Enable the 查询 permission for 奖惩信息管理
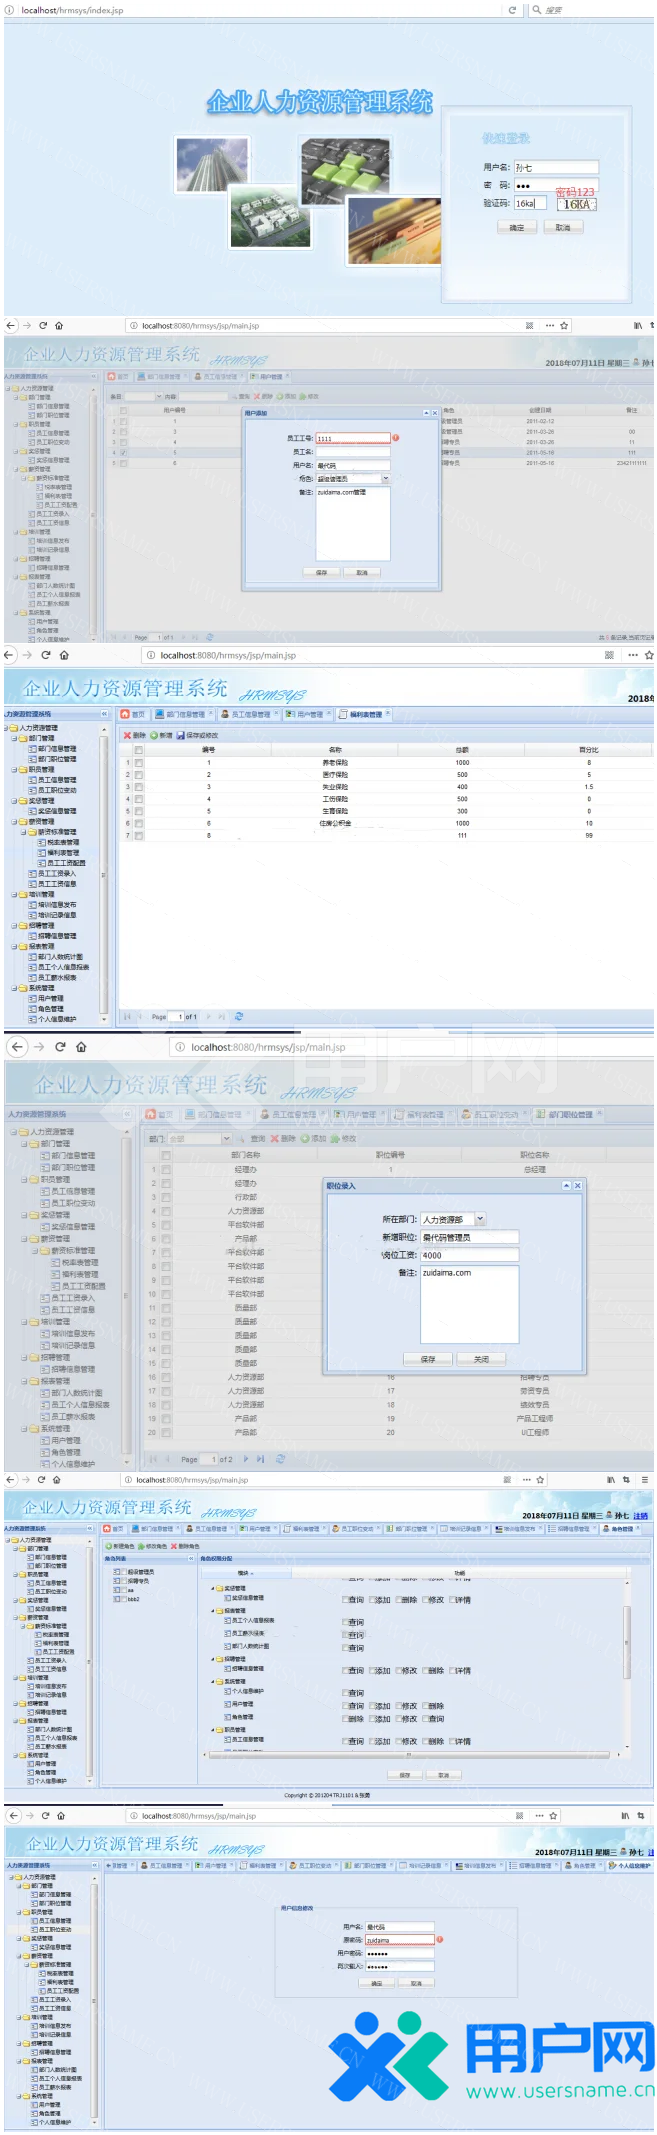 pos(345,1600)
